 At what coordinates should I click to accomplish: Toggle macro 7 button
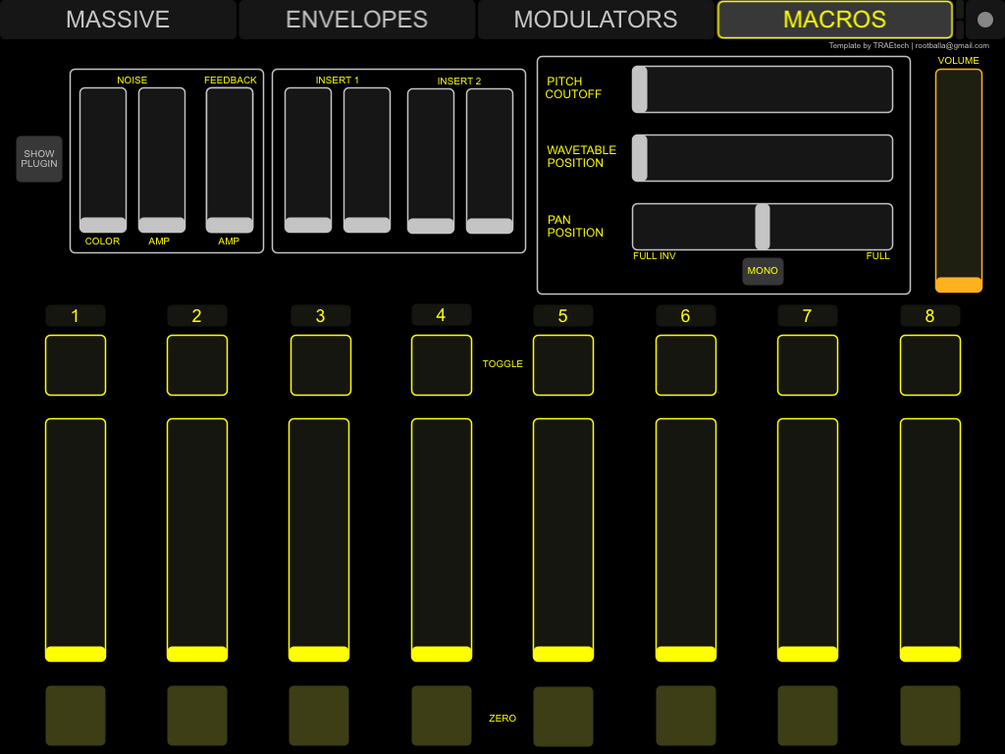coord(808,365)
